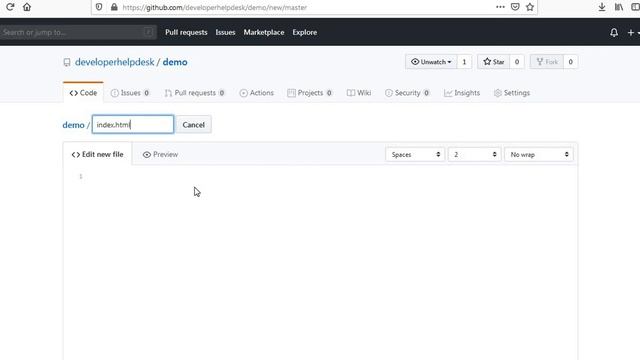View stargazers count next to Star
This screenshot has height=360, width=640.
point(517,62)
